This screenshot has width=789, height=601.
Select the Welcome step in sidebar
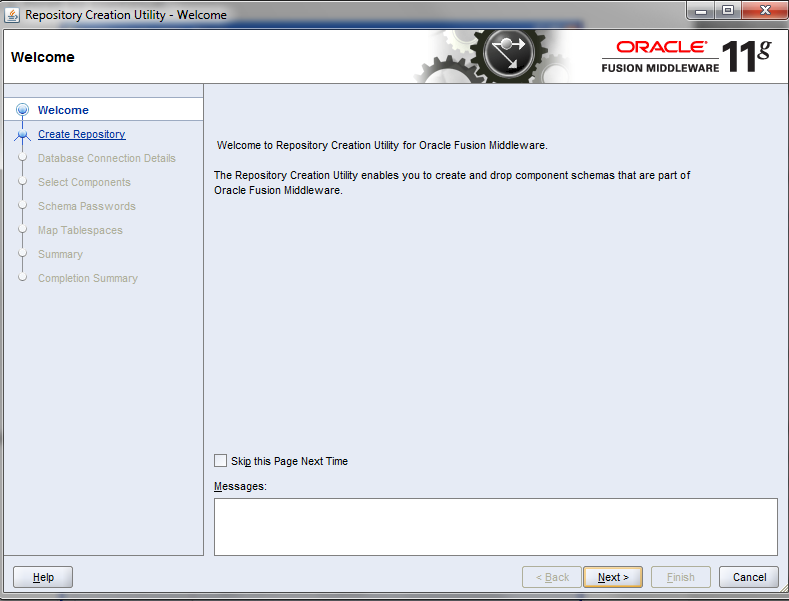63,110
